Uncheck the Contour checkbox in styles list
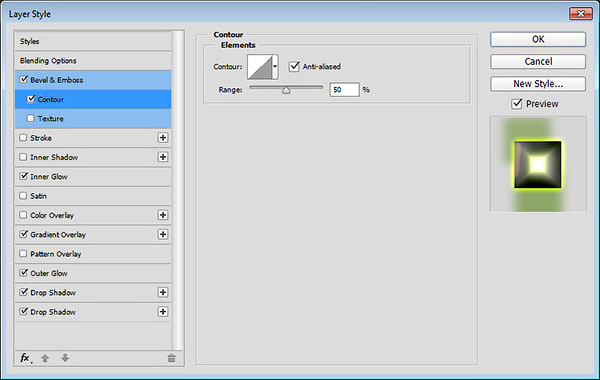The width and height of the screenshot is (600, 380). point(31,99)
